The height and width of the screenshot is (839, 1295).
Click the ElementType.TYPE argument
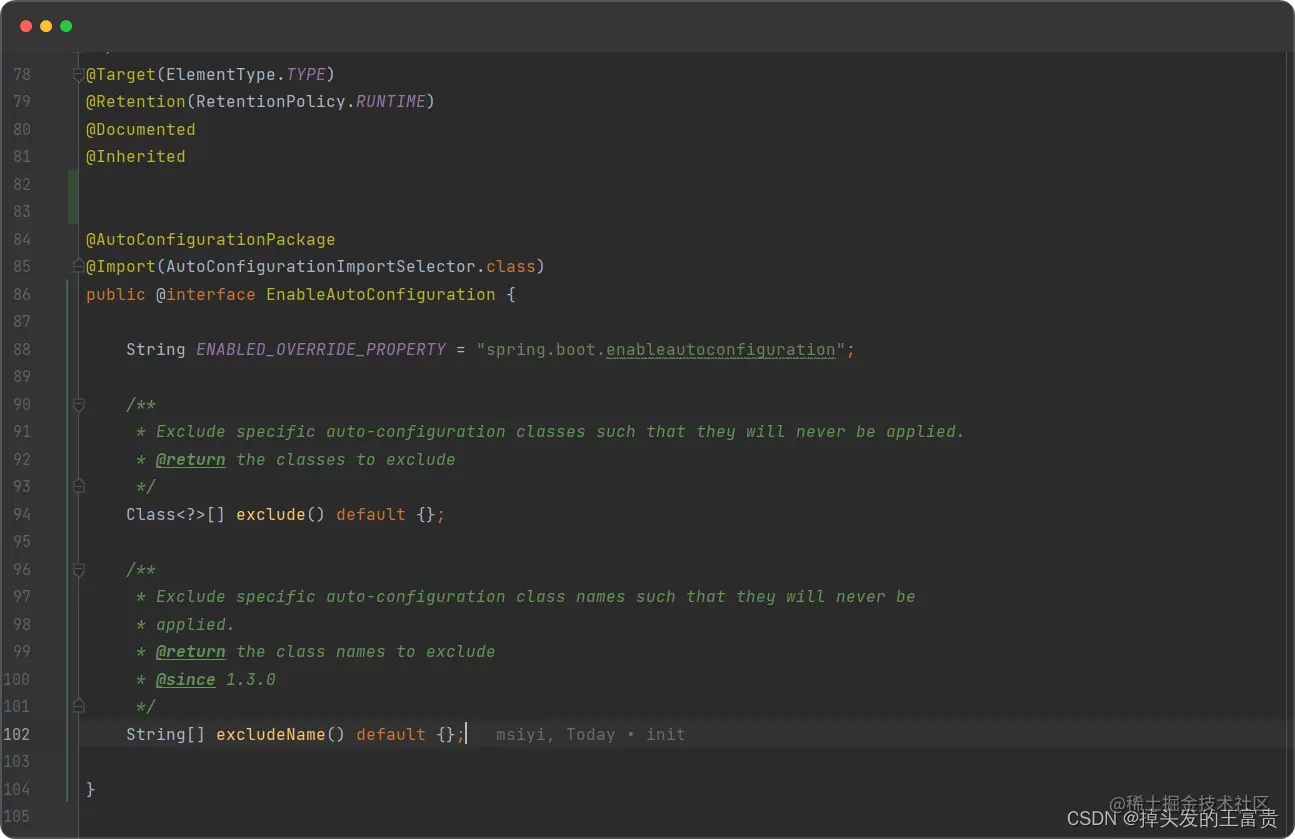[245, 75]
